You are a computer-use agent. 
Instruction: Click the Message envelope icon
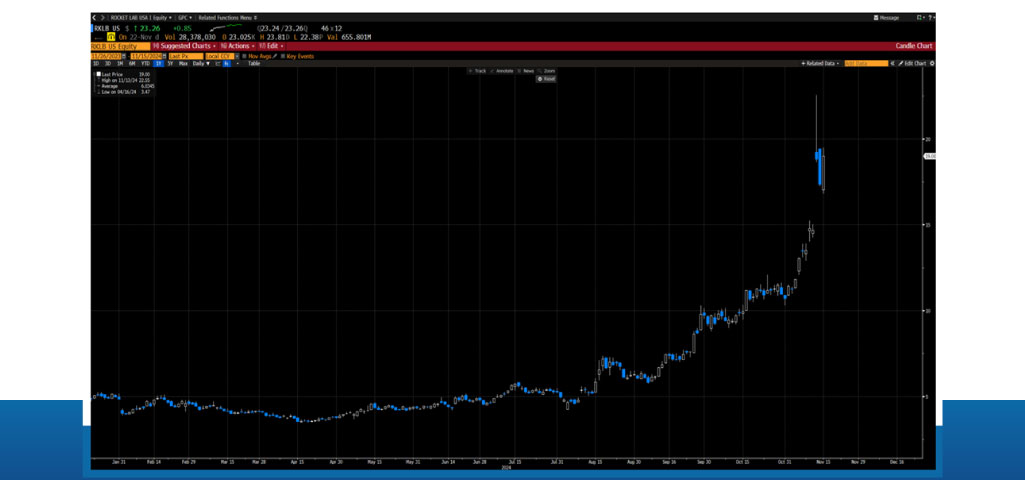tap(876, 17)
